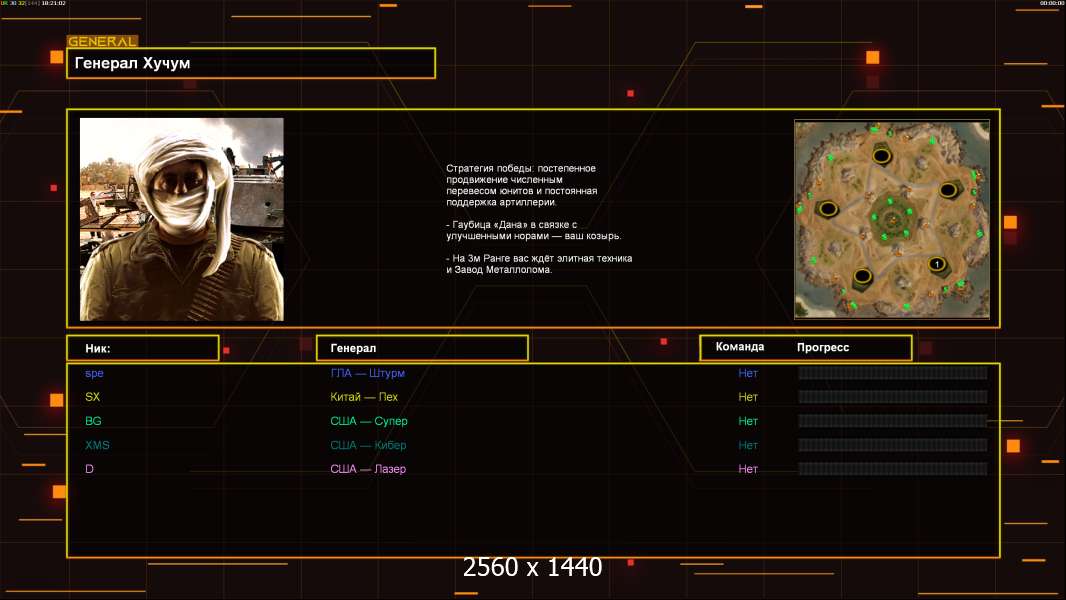The width and height of the screenshot is (1066, 600).
Task: Click the Прогресс column header
Action: point(823,347)
